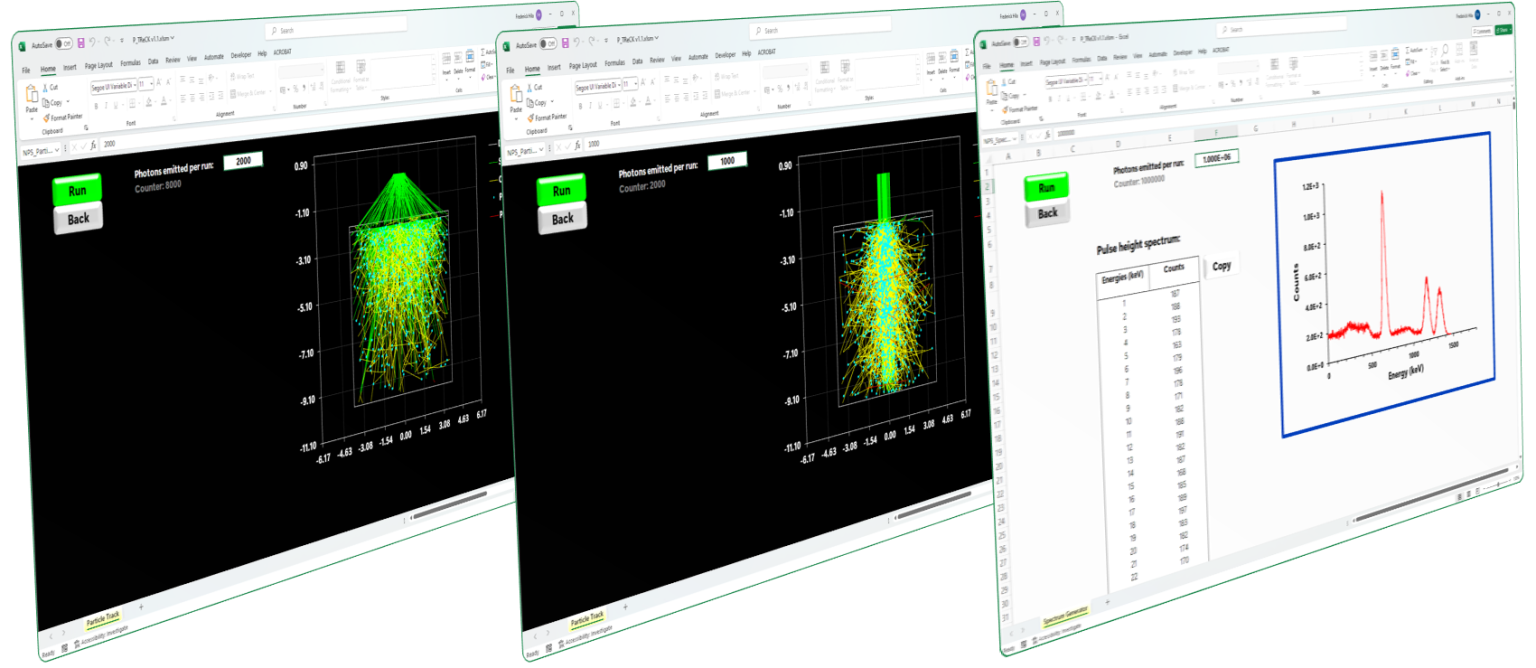Click the Paste clipboard icon in the right window

tap(992, 88)
